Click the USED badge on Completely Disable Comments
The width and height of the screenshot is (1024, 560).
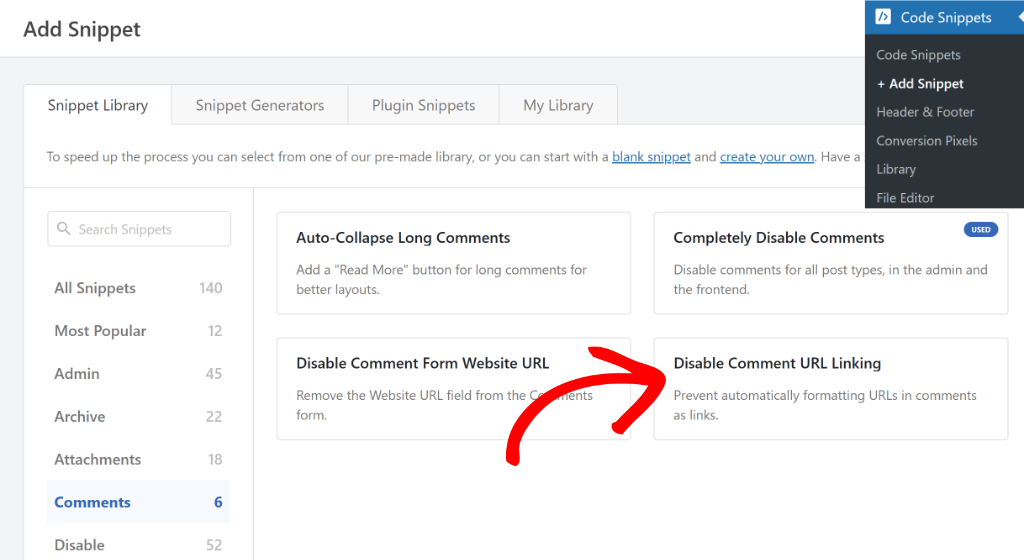pyautogui.click(x=980, y=230)
